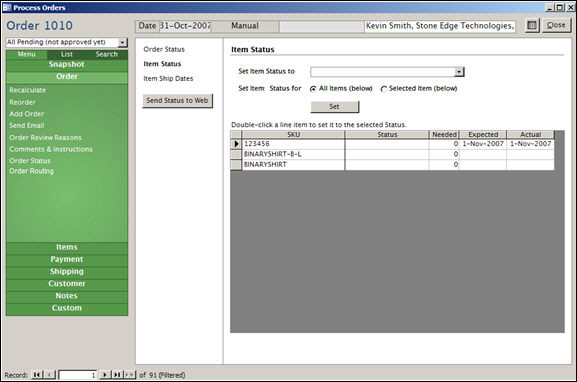Go to next record arrow
The image size is (577, 382).
click(105, 375)
